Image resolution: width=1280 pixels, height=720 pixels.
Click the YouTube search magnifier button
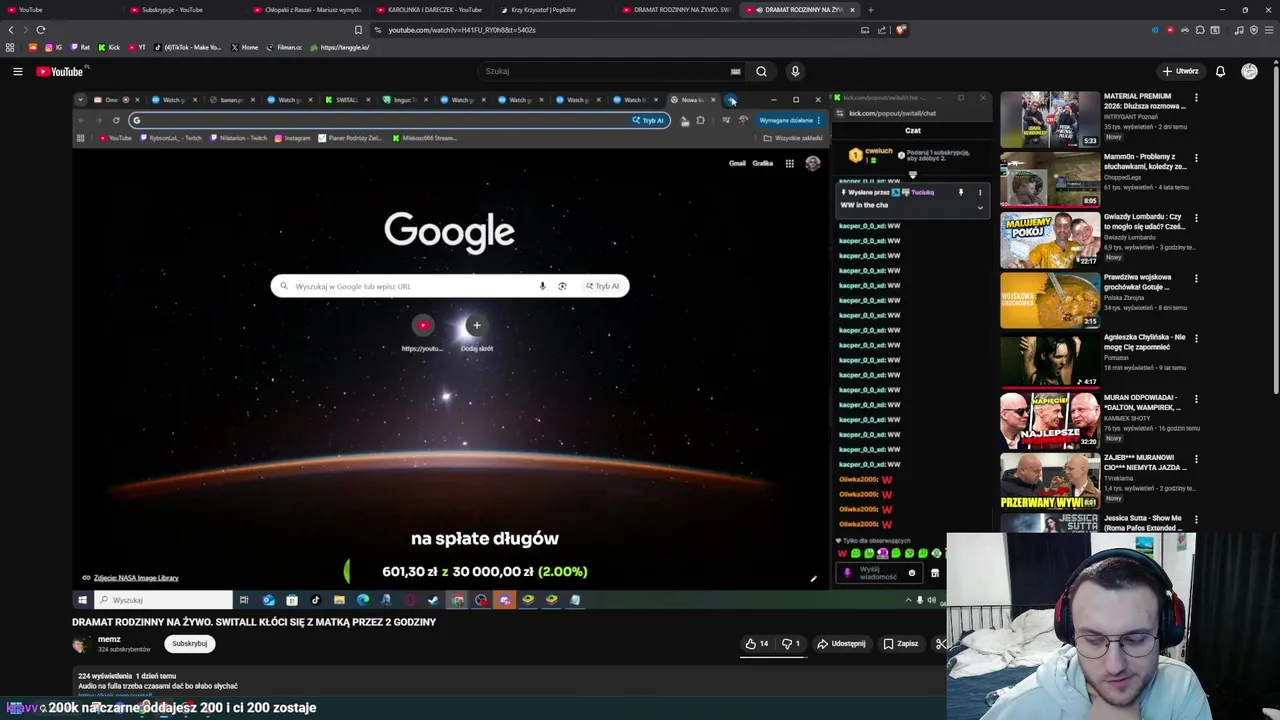761,71
